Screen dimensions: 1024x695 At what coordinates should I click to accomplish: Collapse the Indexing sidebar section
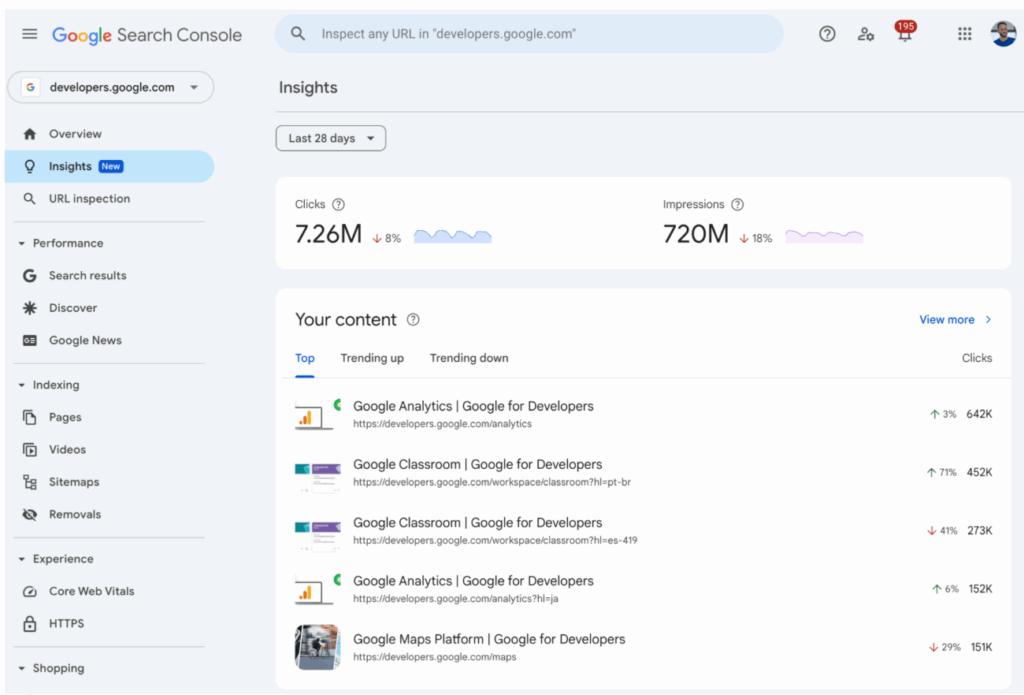click(23, 386)
